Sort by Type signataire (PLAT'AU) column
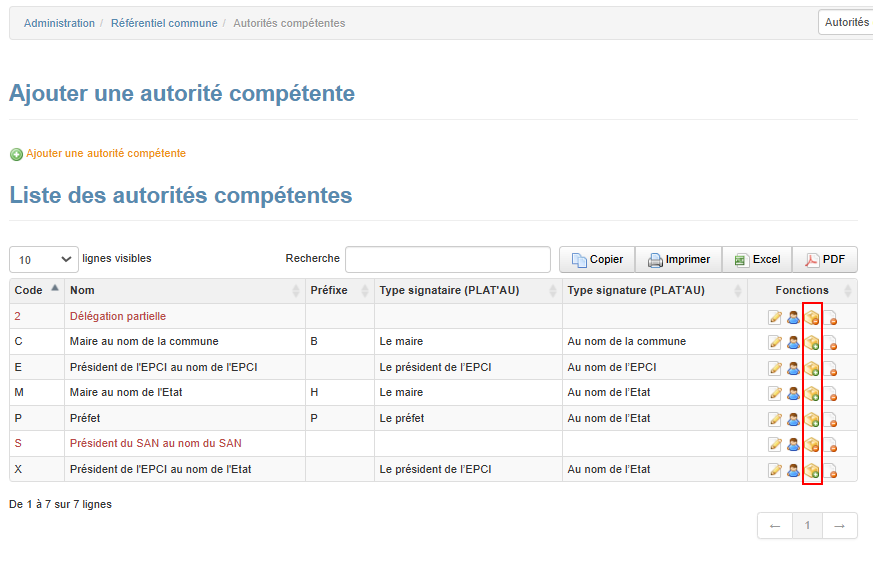Viewport: 873px width, 564px height. pos(467,291)
